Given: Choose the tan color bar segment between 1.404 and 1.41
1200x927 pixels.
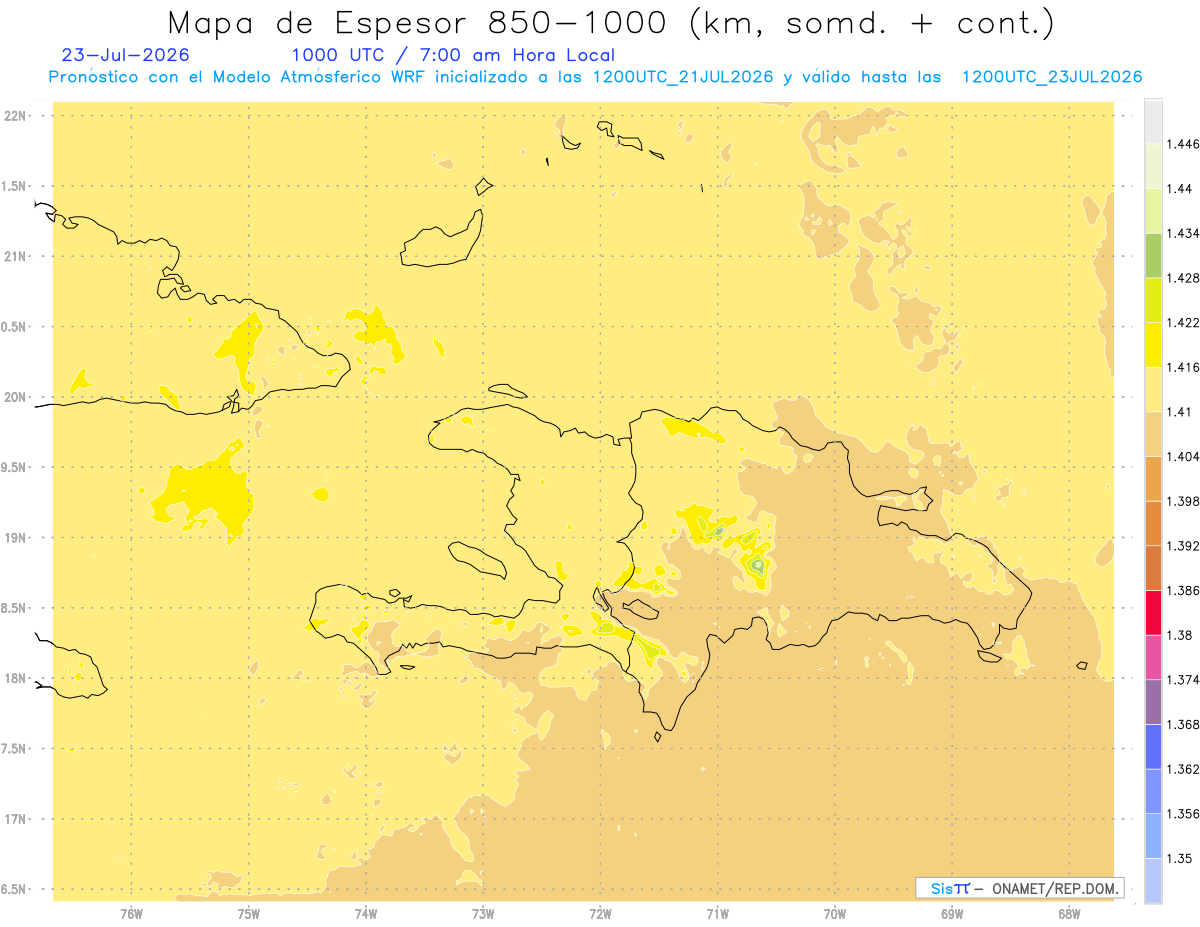Looking at the screenshot, I should (1153, 434).
